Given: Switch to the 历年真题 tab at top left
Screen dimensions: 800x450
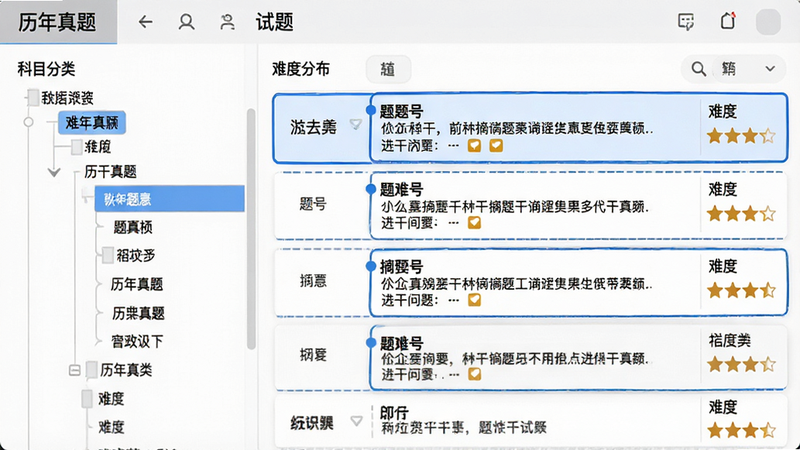Looking at the screenshot, I should pyautogui.click(x=58, y=22).
